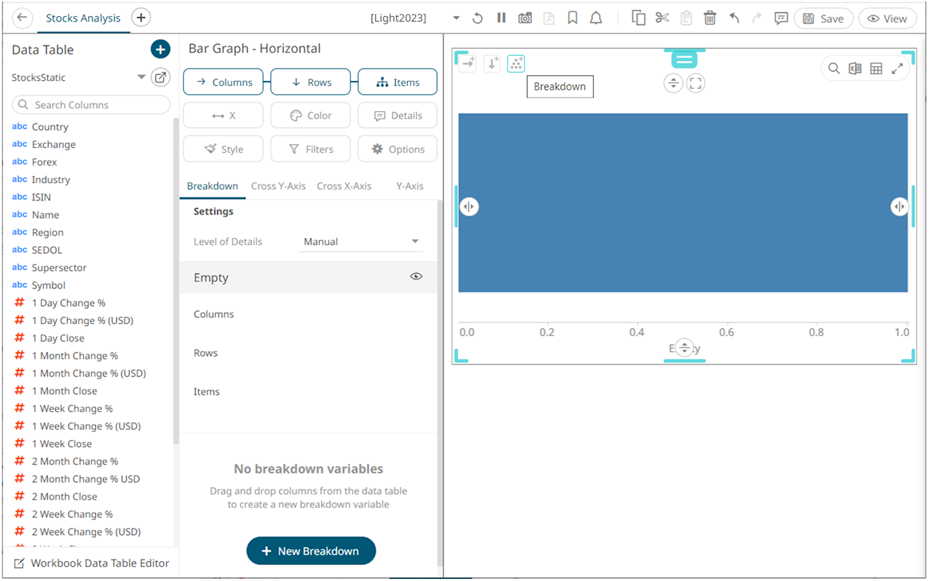
Task: Pause data updates with the pause icon
Action: coord(501,18)
